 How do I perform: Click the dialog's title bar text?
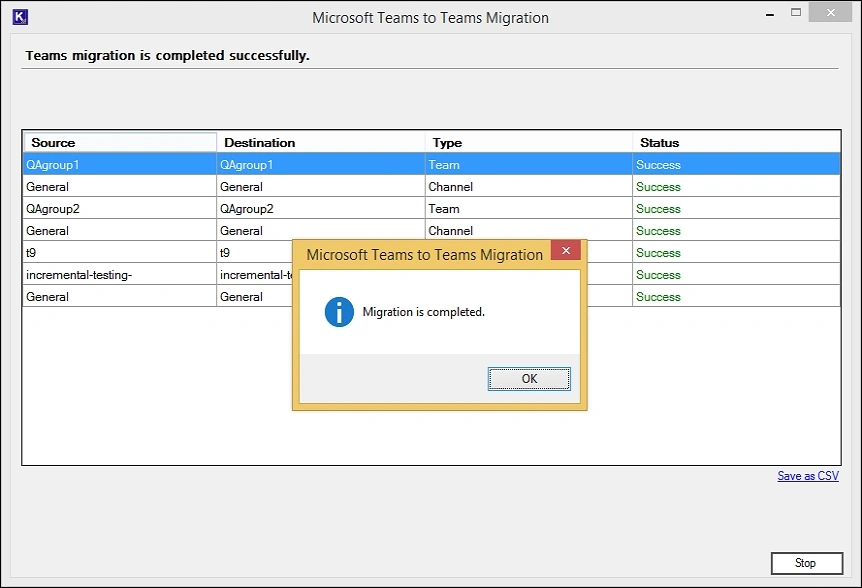(424, 254)
